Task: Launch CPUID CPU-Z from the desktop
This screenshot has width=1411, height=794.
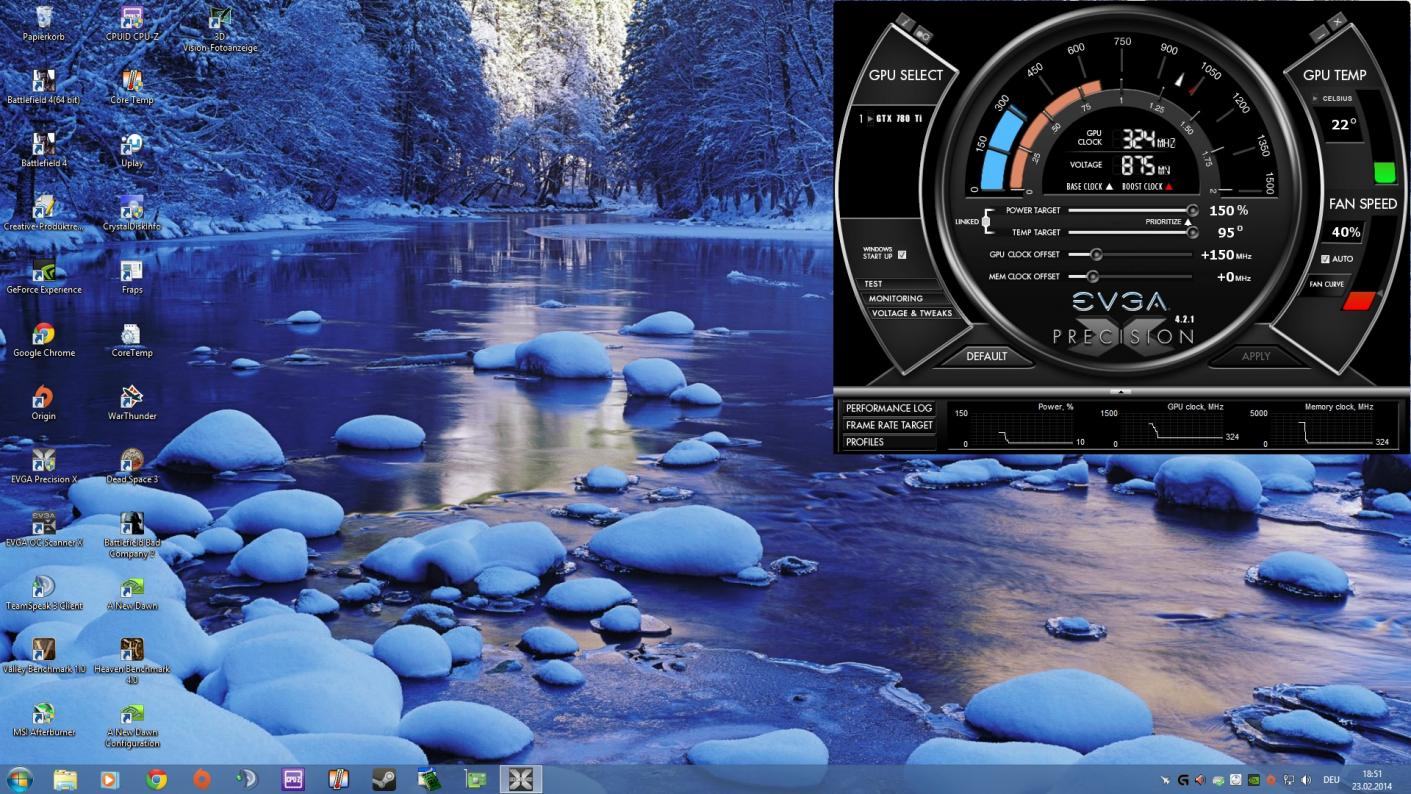Action: pyautogui.click(x=132, y=24)
